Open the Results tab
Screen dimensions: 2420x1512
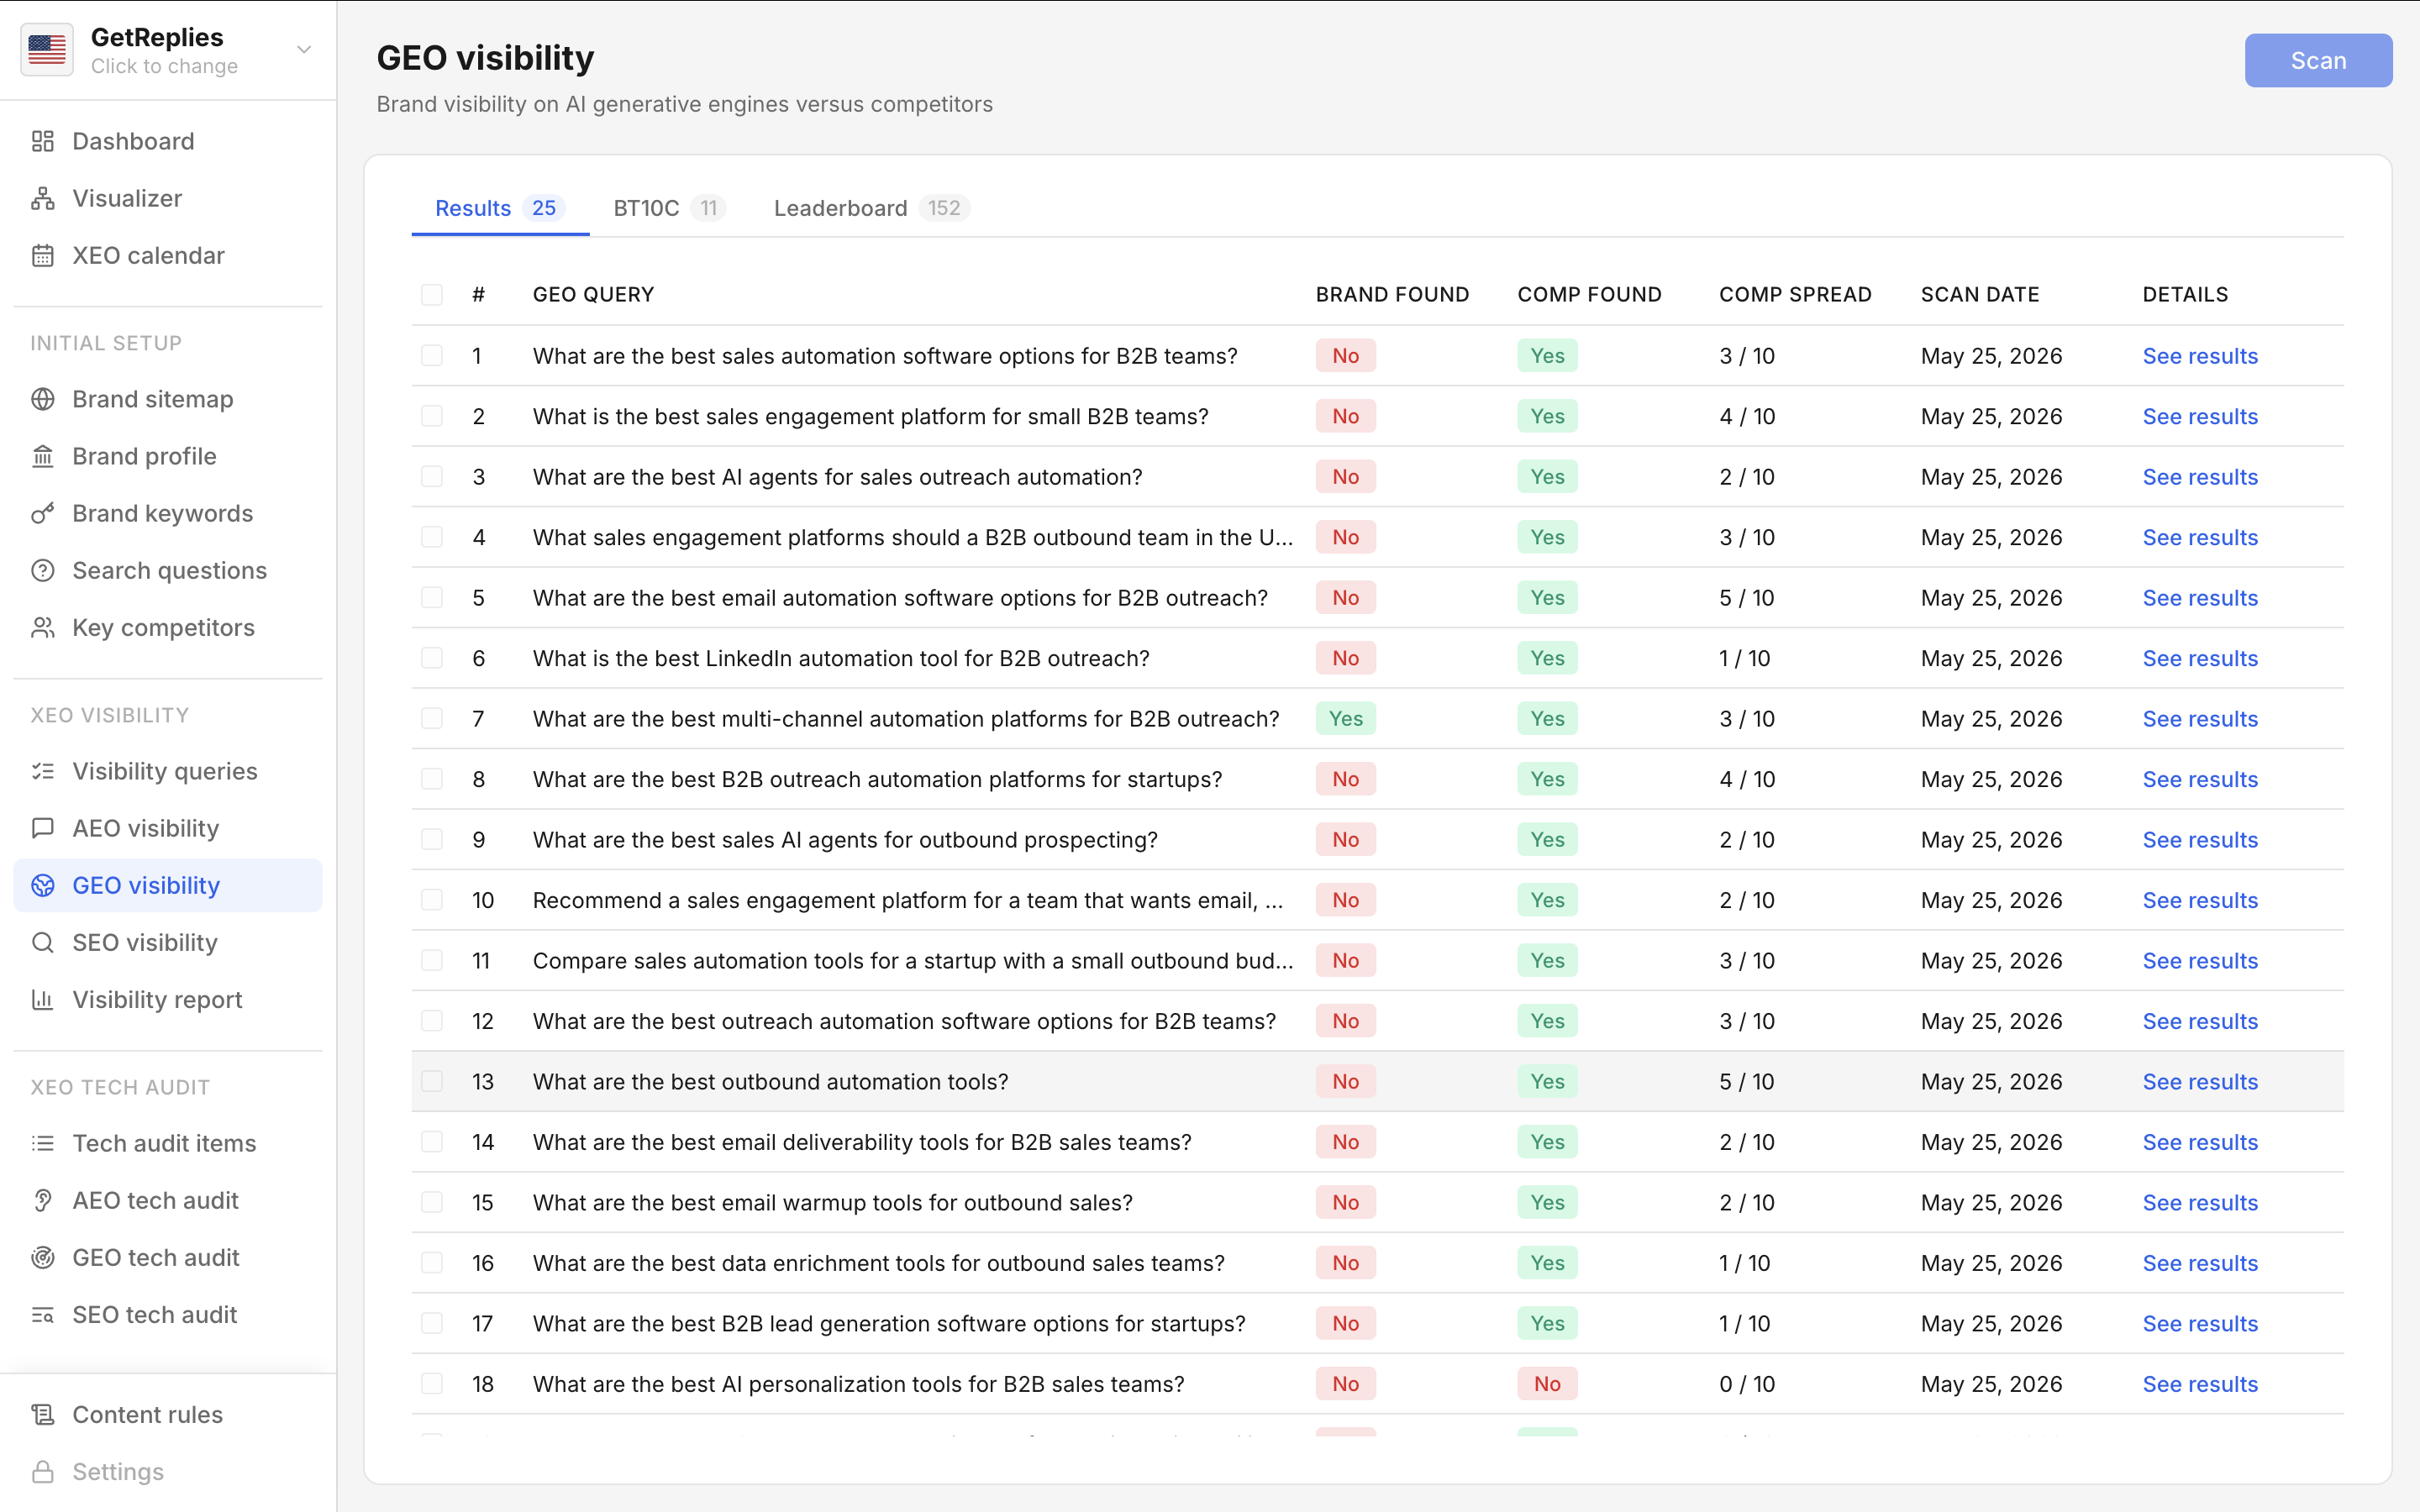tap(500, 208)
